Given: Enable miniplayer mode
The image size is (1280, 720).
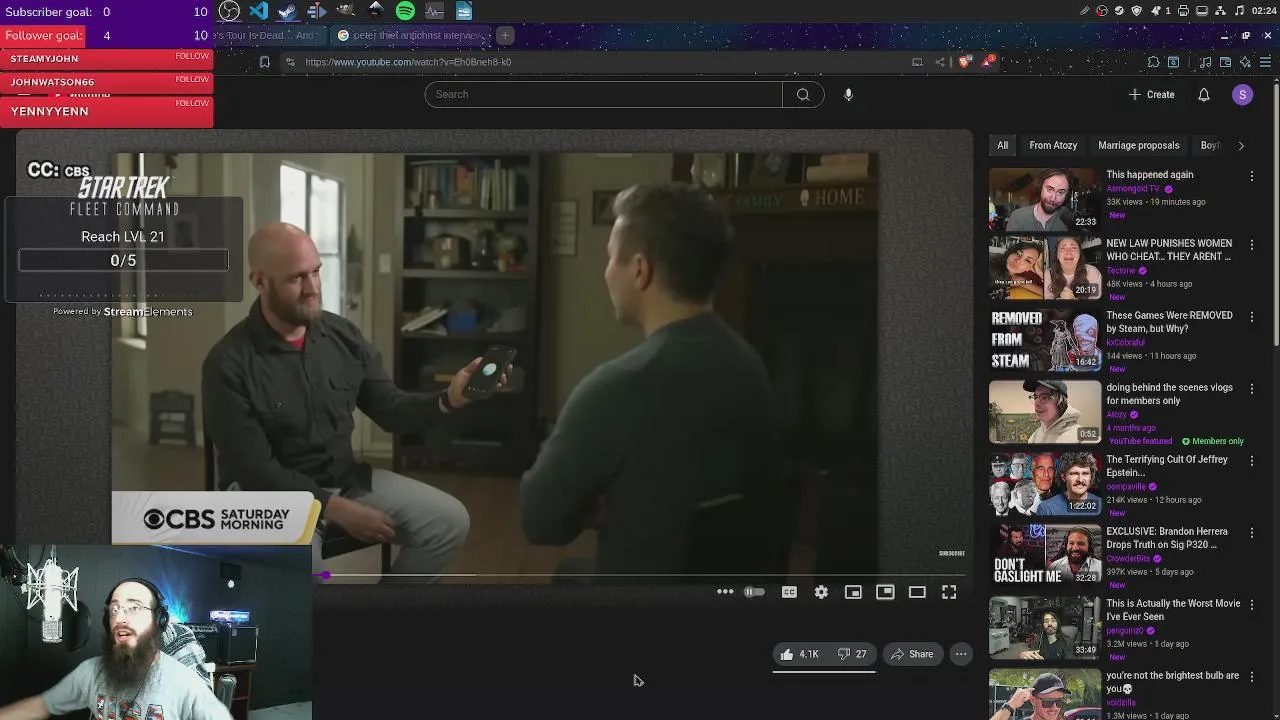Looking at the screenshot, I should 853,592.
